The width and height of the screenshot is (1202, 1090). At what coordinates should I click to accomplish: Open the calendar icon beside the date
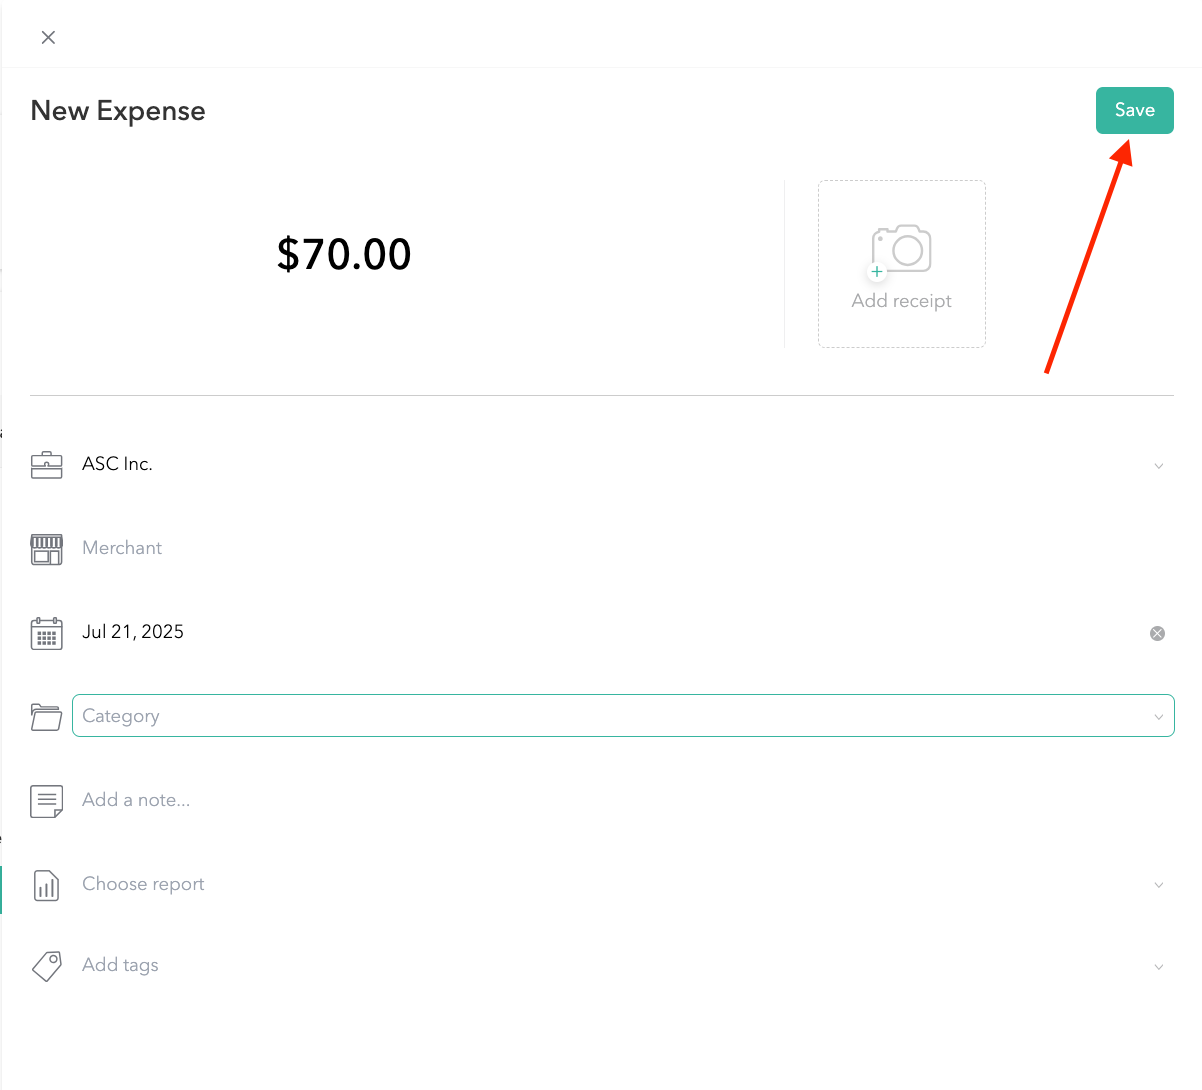coord(46,632)
